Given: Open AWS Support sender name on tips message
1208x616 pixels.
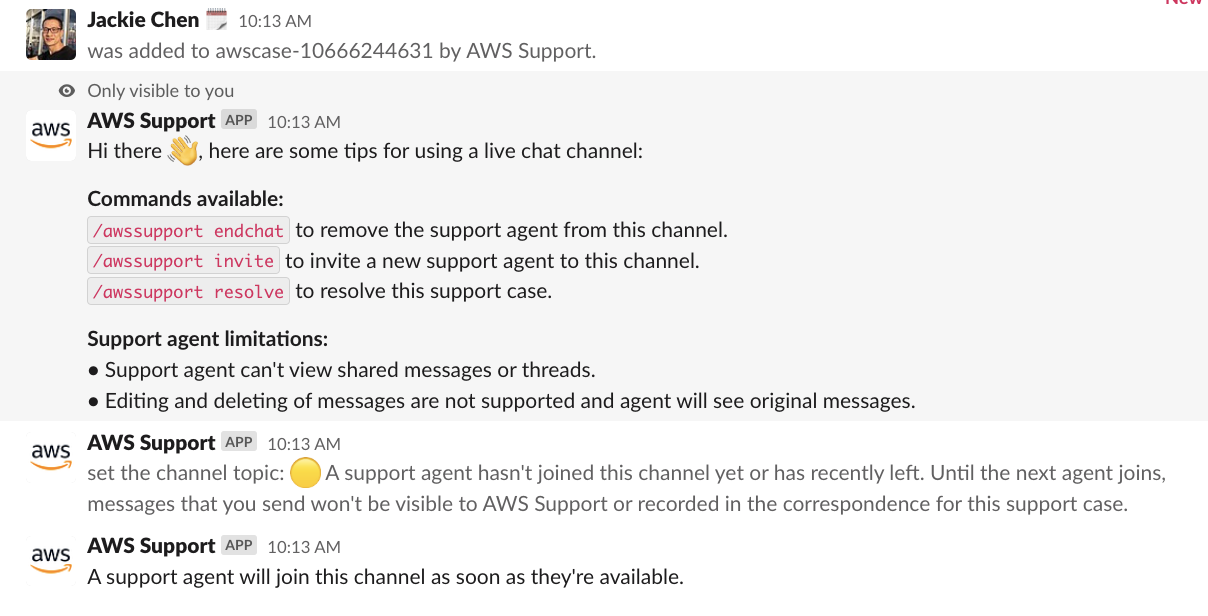Looking at the screenshot, I should (151, 121).
